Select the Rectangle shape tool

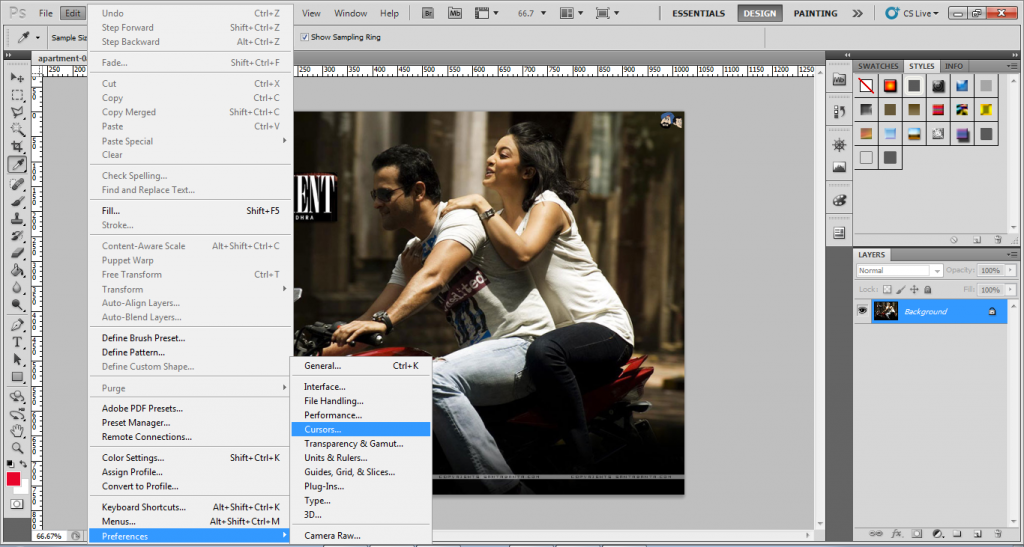point(18,377)
